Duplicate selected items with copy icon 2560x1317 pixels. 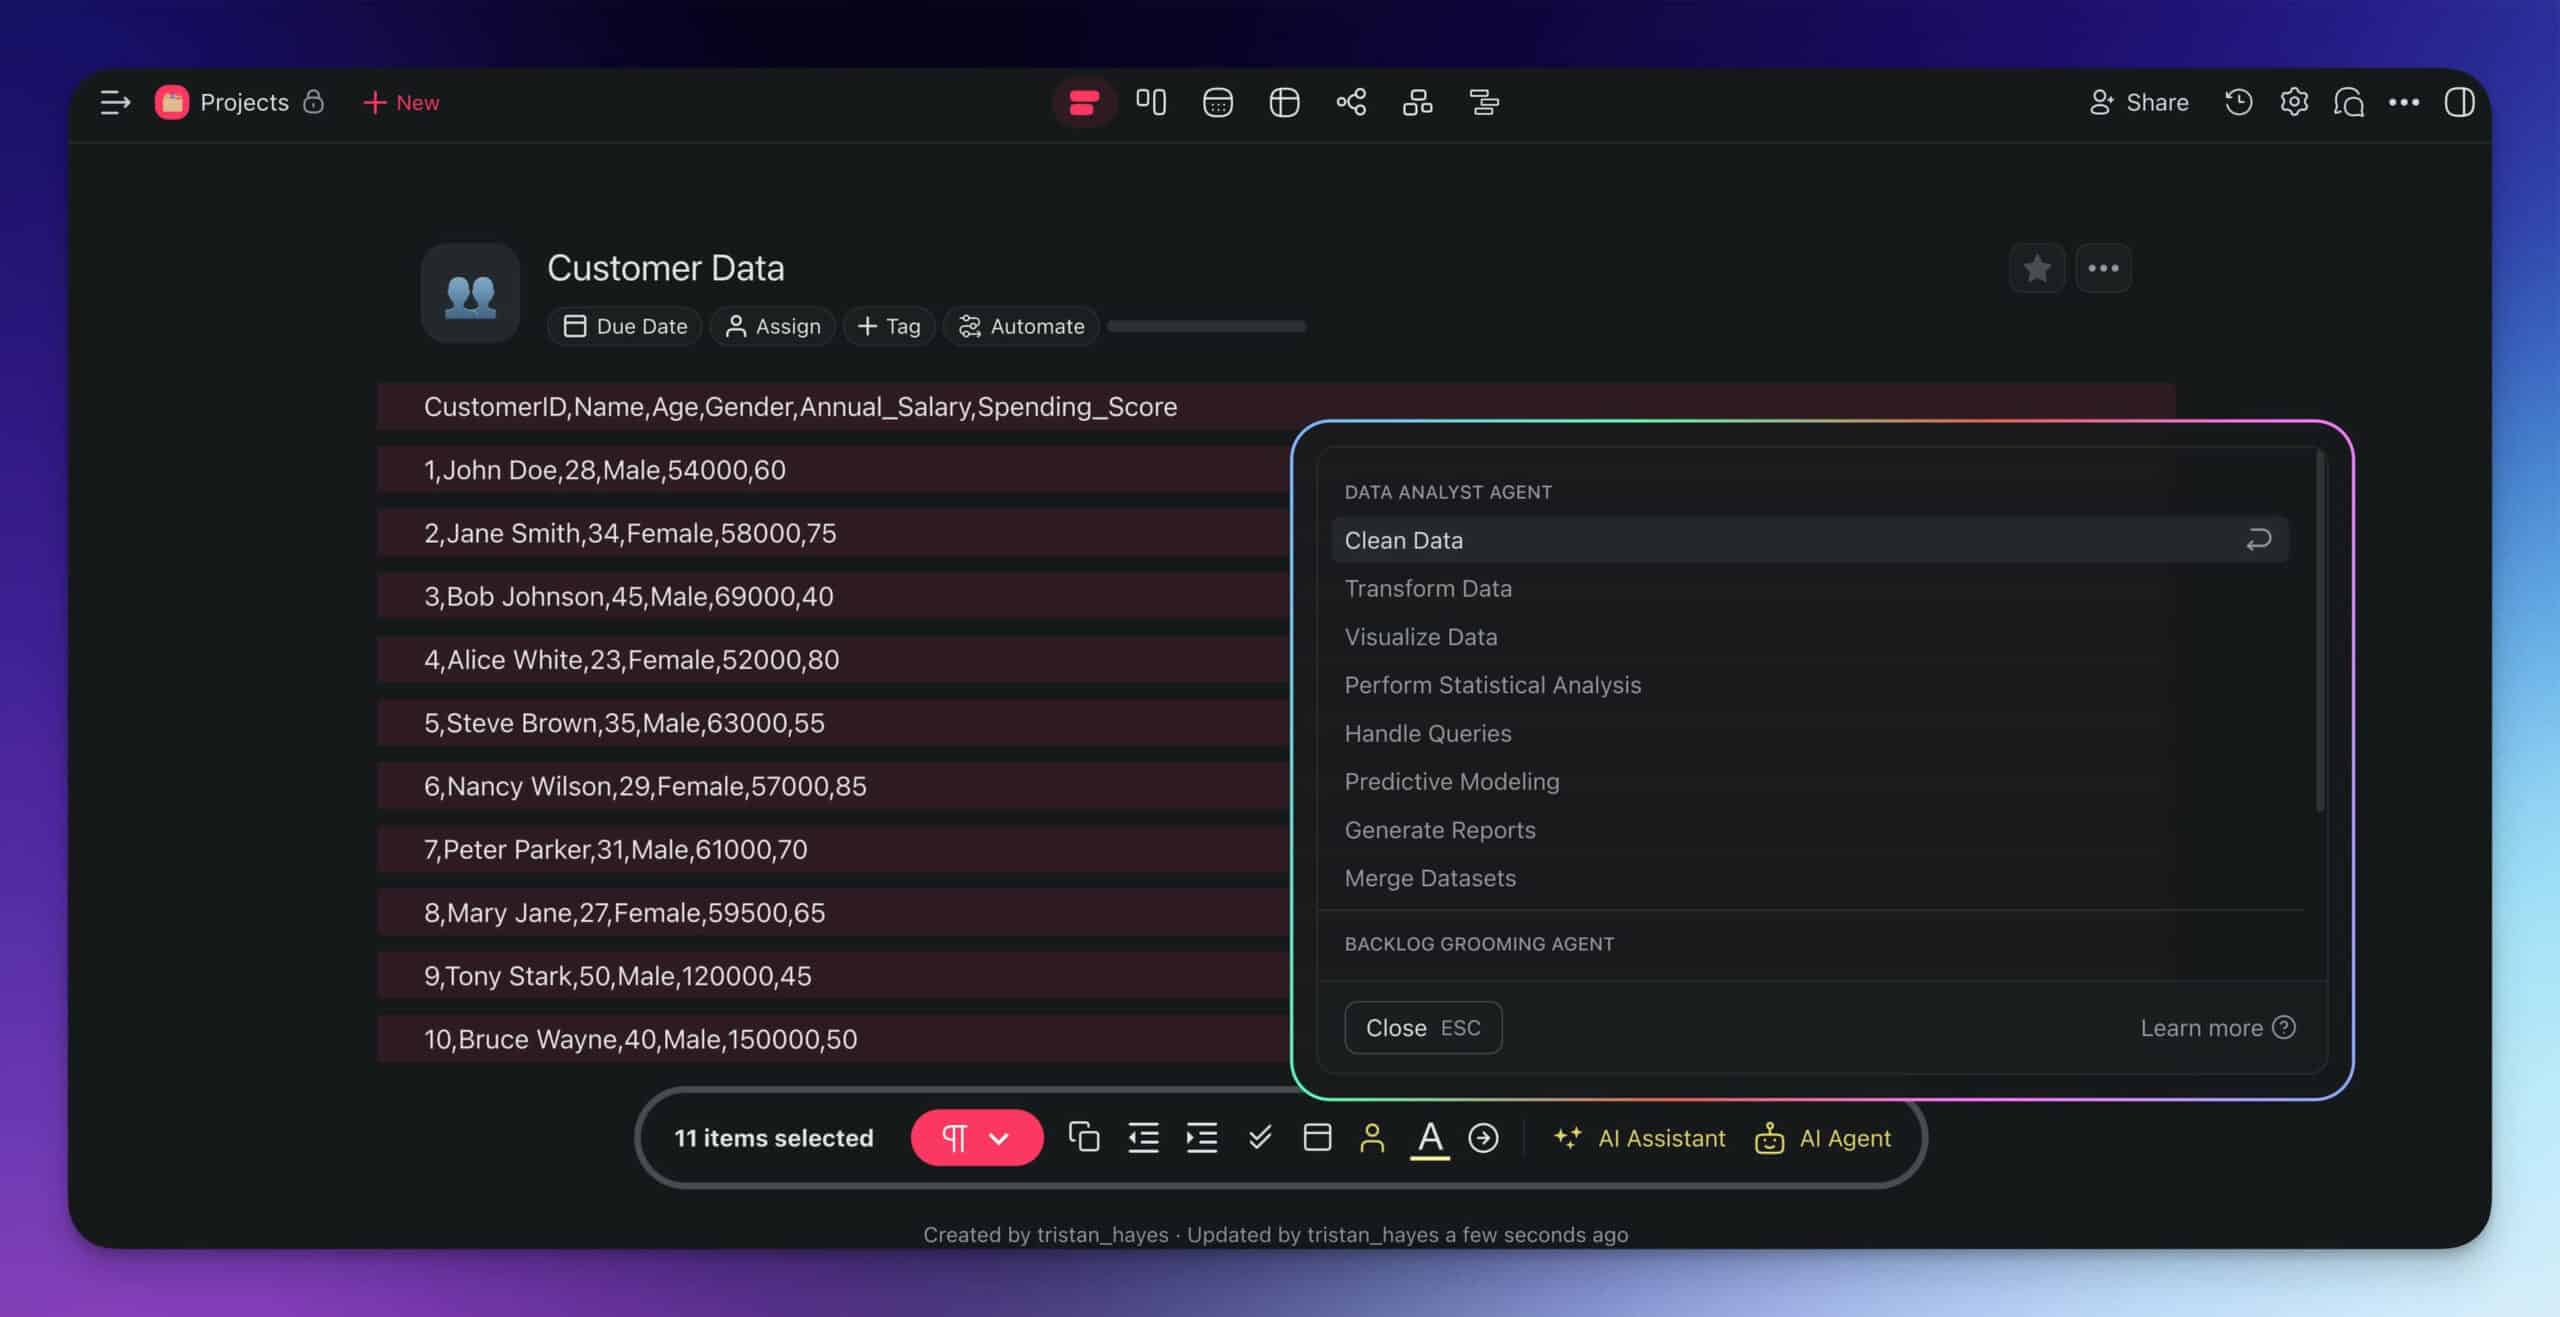[1086, 1138]
